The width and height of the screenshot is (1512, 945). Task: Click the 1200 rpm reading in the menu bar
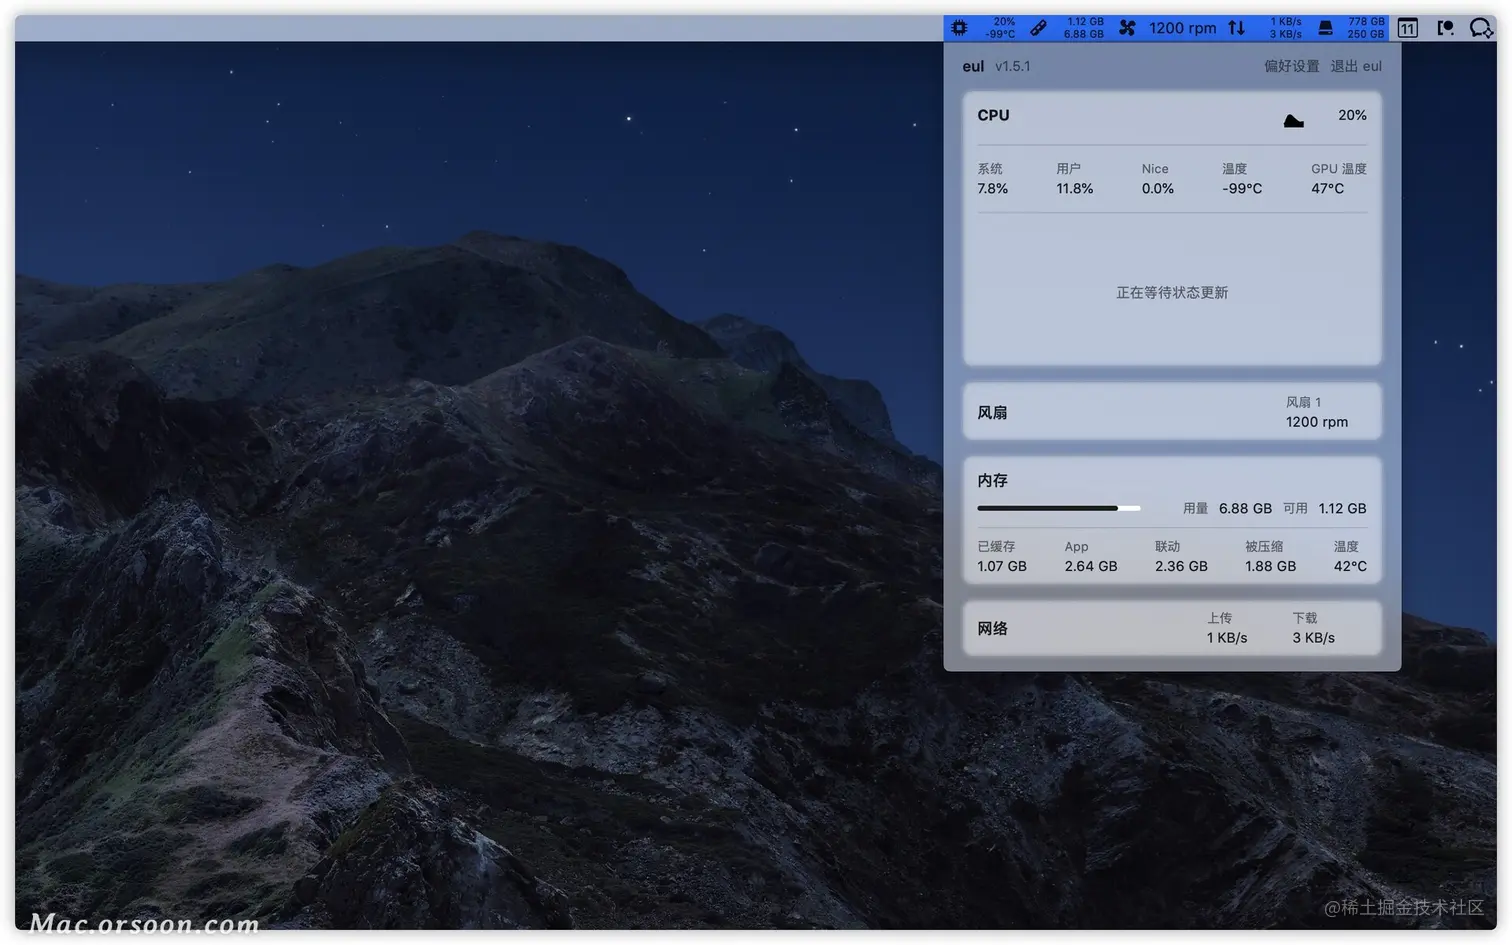(x=1183, y=28)
